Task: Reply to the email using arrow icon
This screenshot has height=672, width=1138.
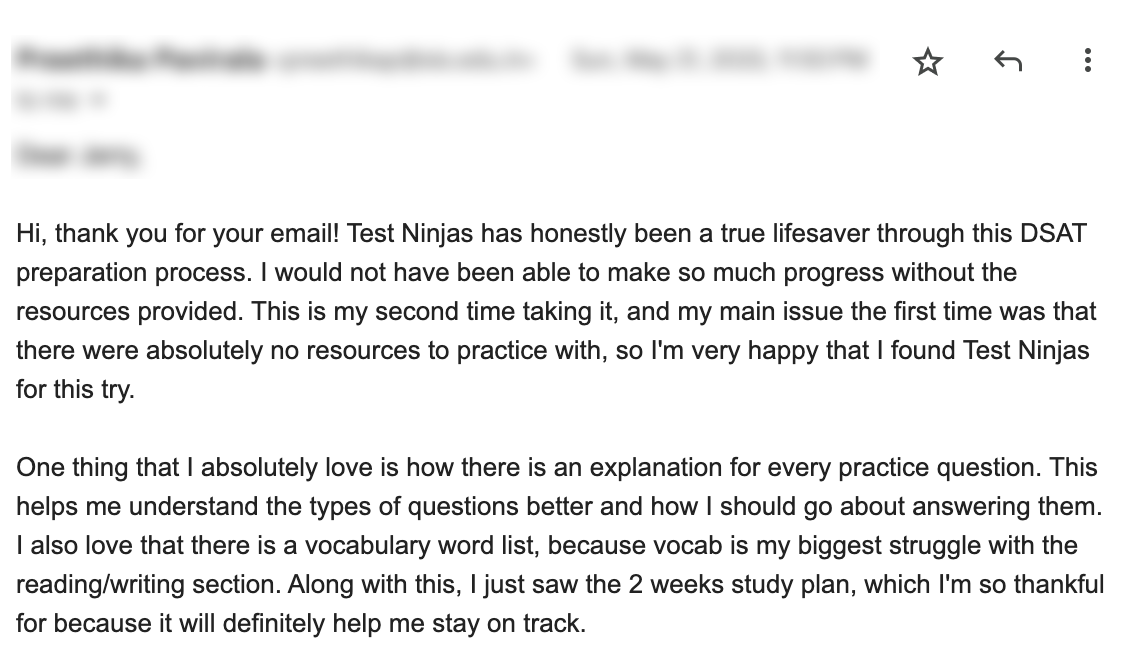Action: click(x=1007, y=61)
